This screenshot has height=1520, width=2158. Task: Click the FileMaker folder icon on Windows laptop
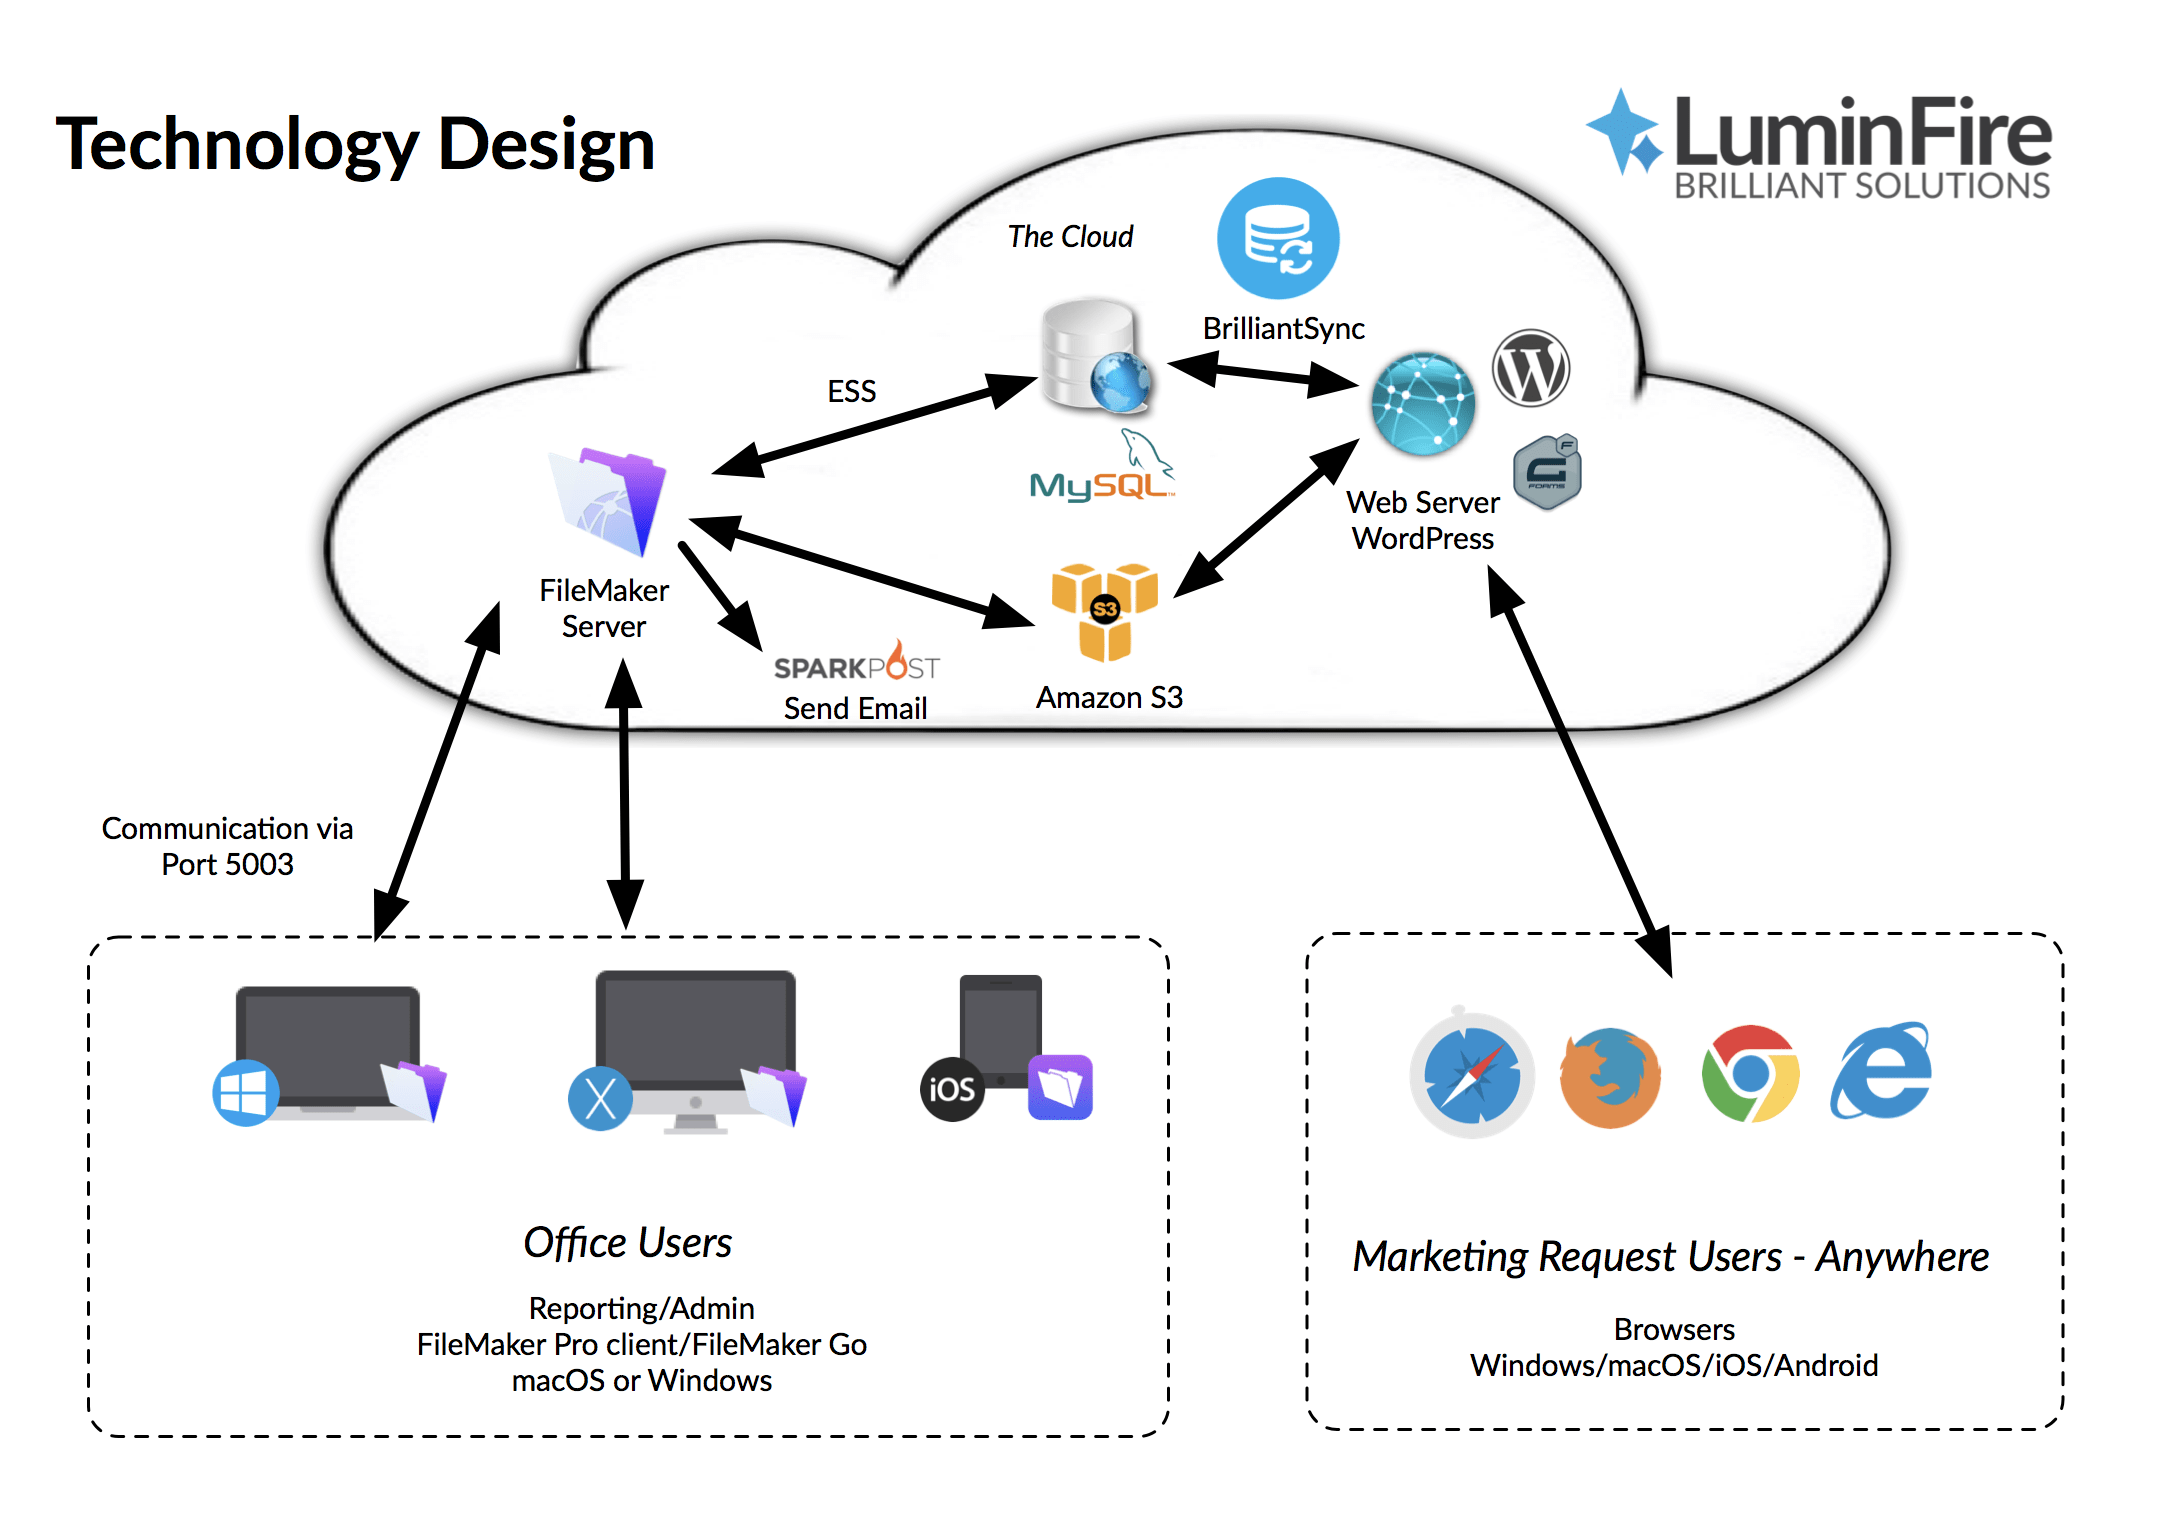click(414, 1091)
